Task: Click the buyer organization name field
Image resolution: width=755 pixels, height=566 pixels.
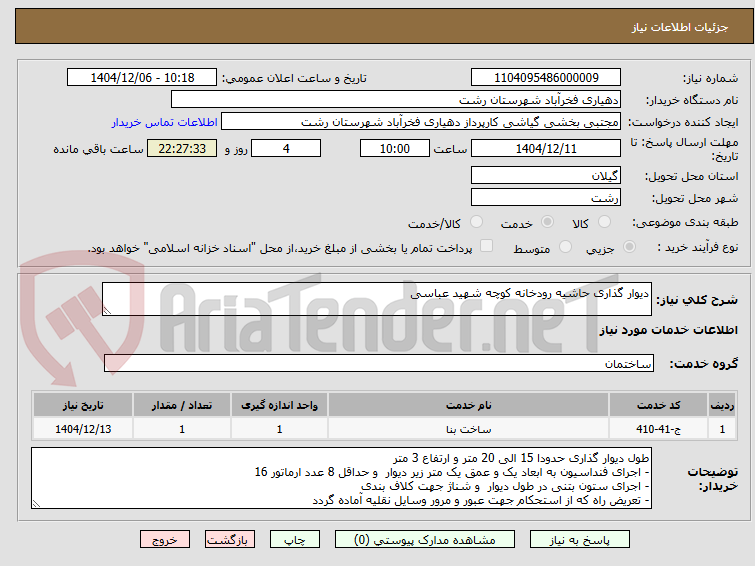Action: point(396,100)
